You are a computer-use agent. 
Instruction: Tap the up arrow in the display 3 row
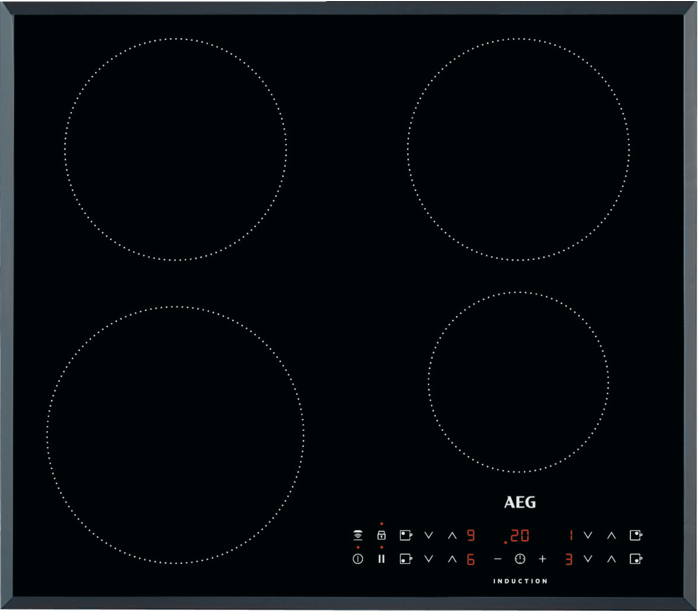tap(612, 559)
